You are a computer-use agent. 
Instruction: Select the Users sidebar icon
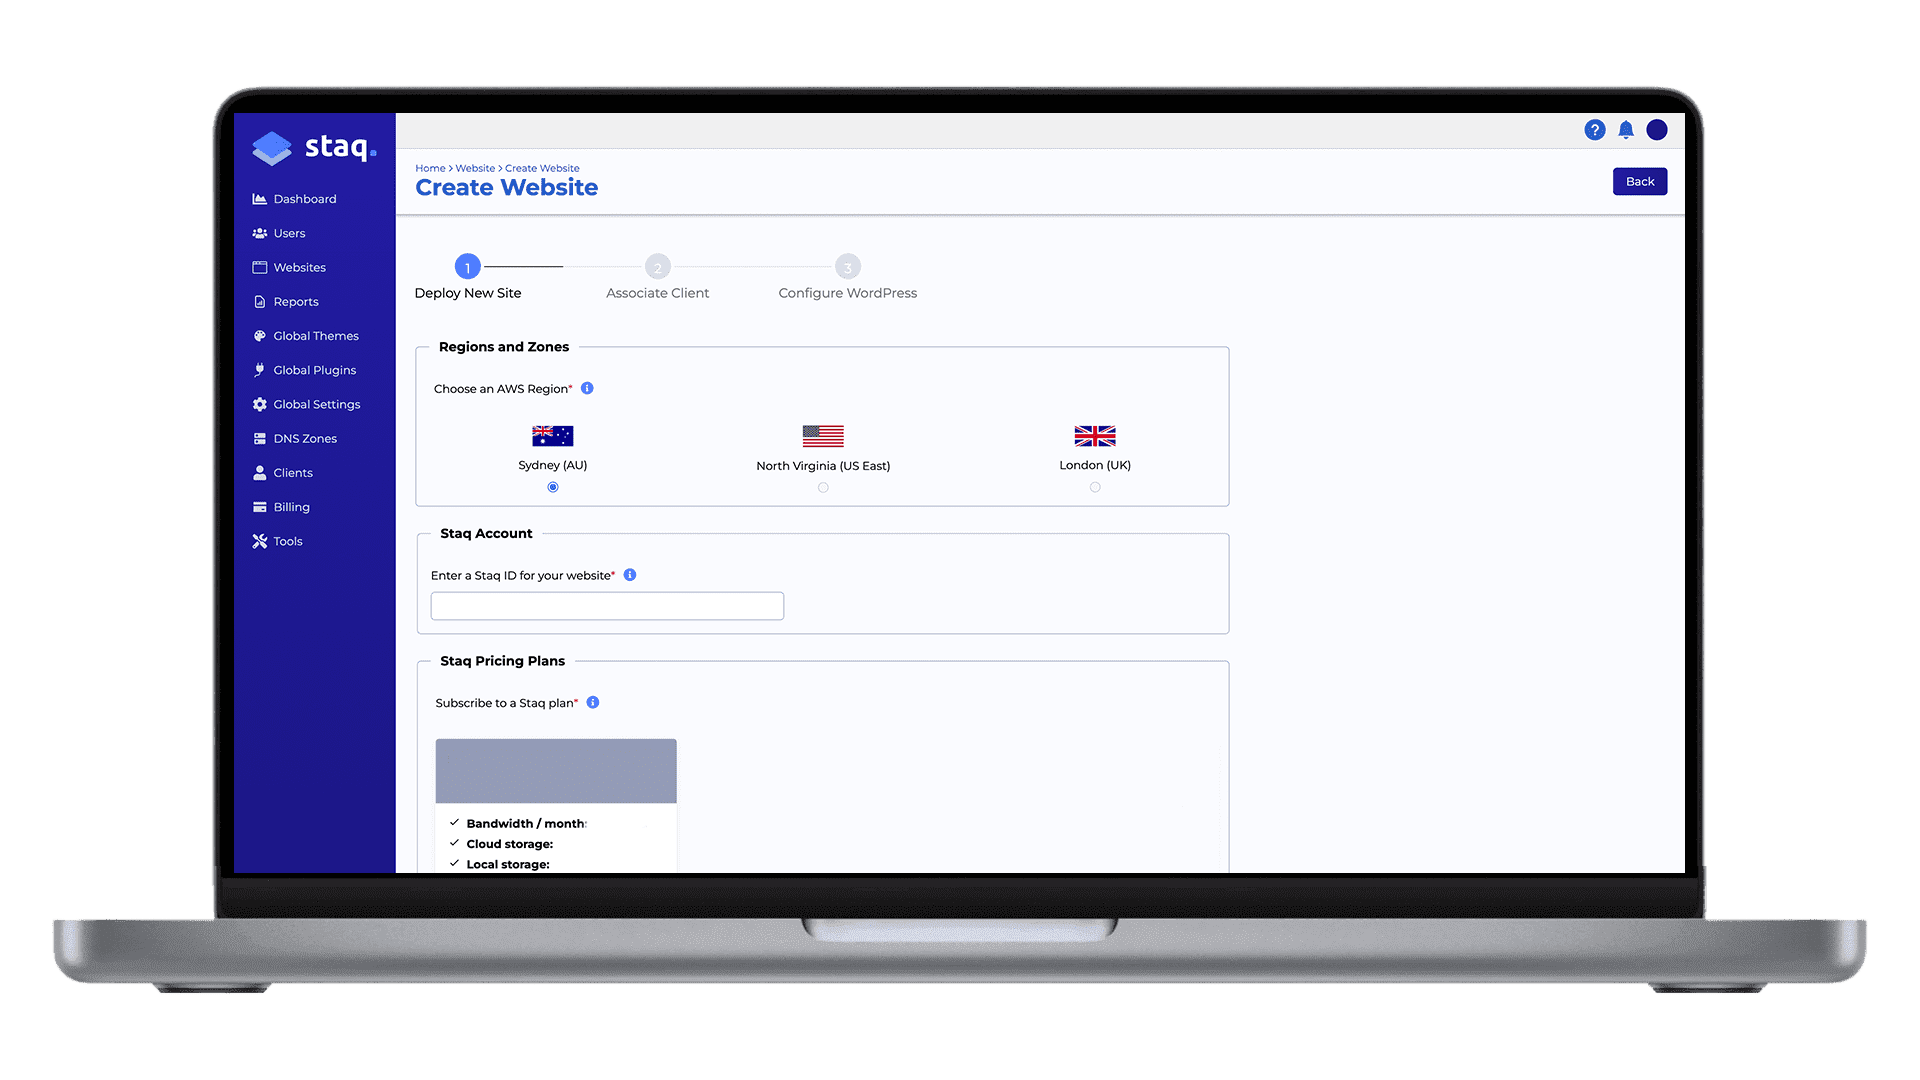click(x=260, y=232)
